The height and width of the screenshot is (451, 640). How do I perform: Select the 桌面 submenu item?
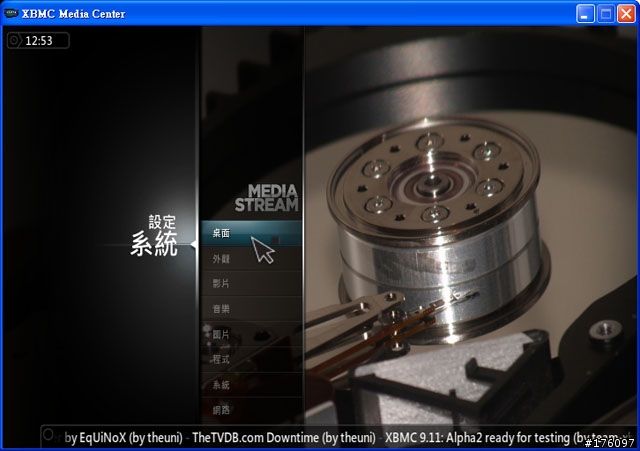[x=251, y=233]
